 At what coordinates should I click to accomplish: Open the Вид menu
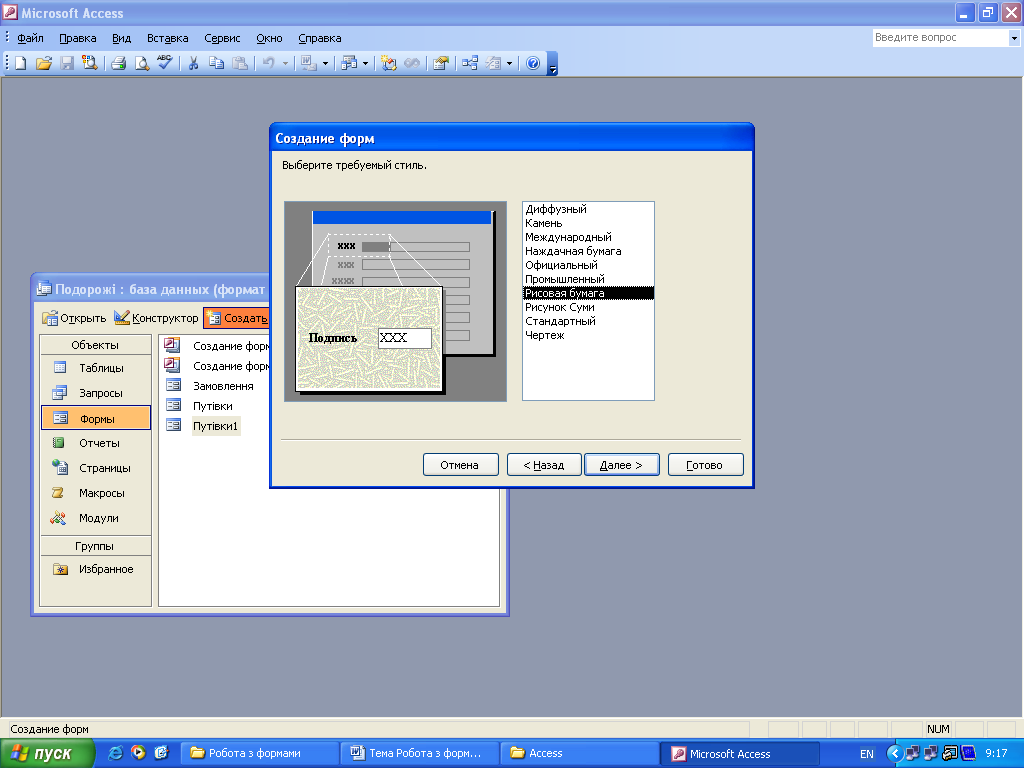pyautogui.click(x=121, y=39)
